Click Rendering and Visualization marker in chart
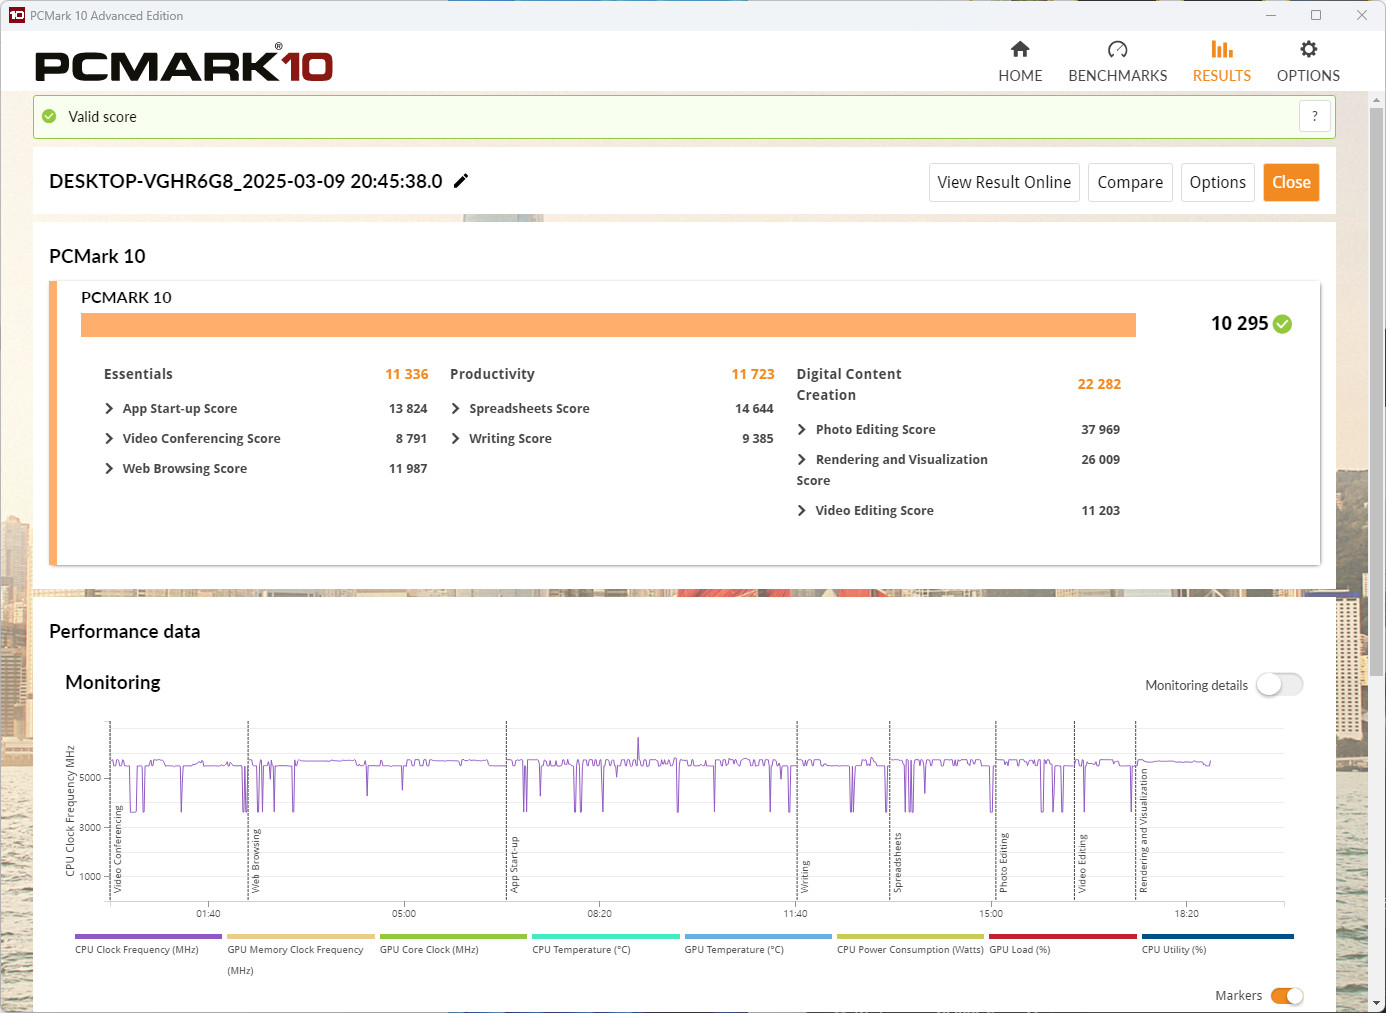 click(x=1143, y=830)
